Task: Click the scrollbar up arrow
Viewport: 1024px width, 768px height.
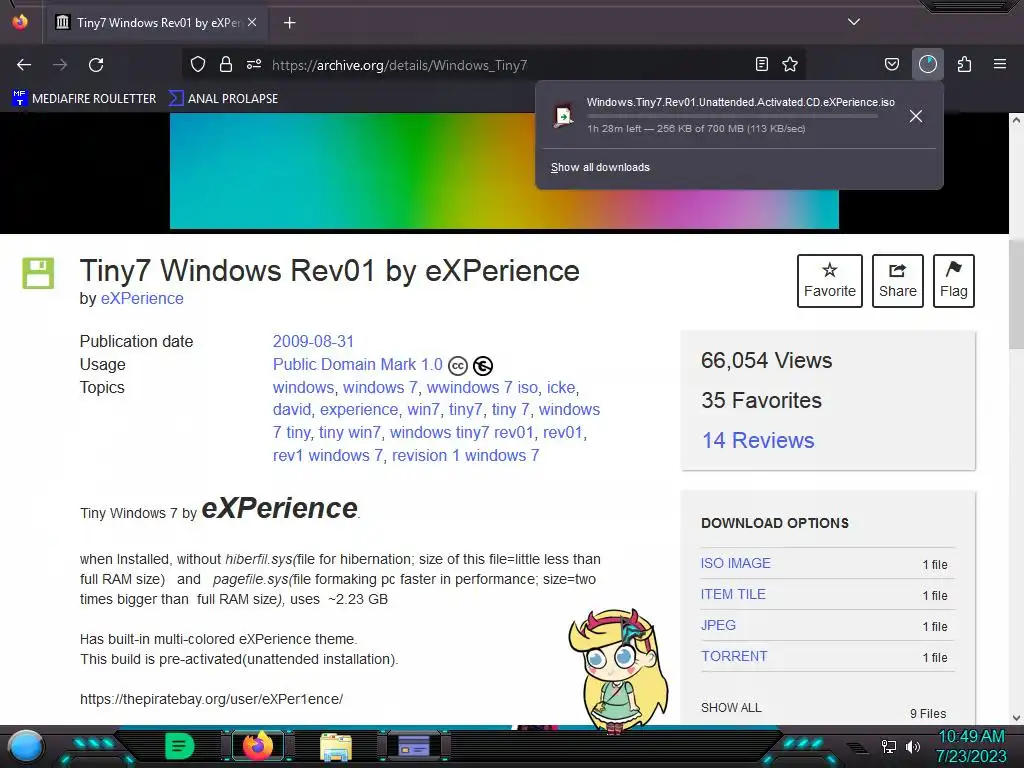Action: point(1016,120)
